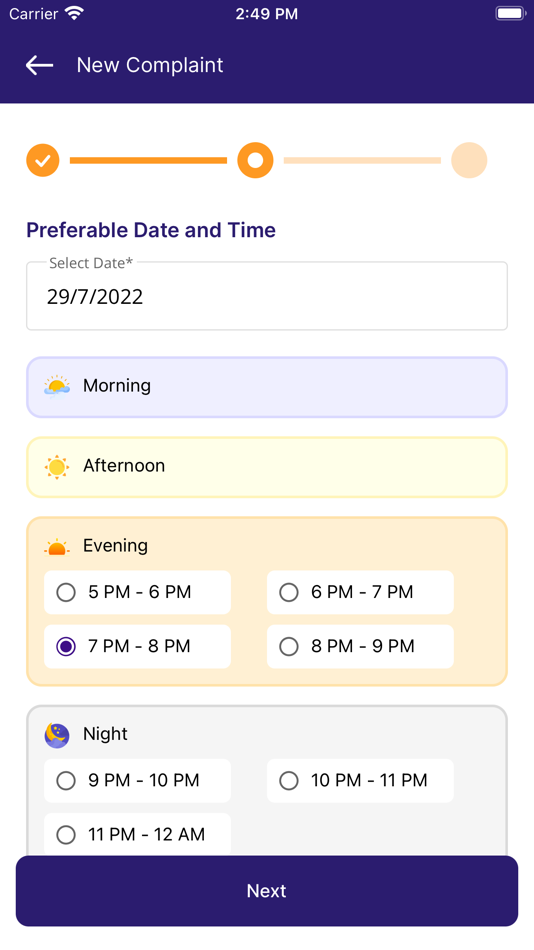Tap the back arrow icon
Viewport: 534px width, 950px height.
tap(39, 65)
